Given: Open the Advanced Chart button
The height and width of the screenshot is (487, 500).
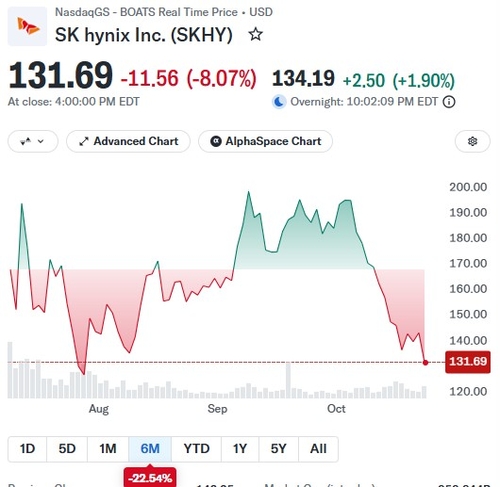Looking at the screenshot, I should 128,141.
